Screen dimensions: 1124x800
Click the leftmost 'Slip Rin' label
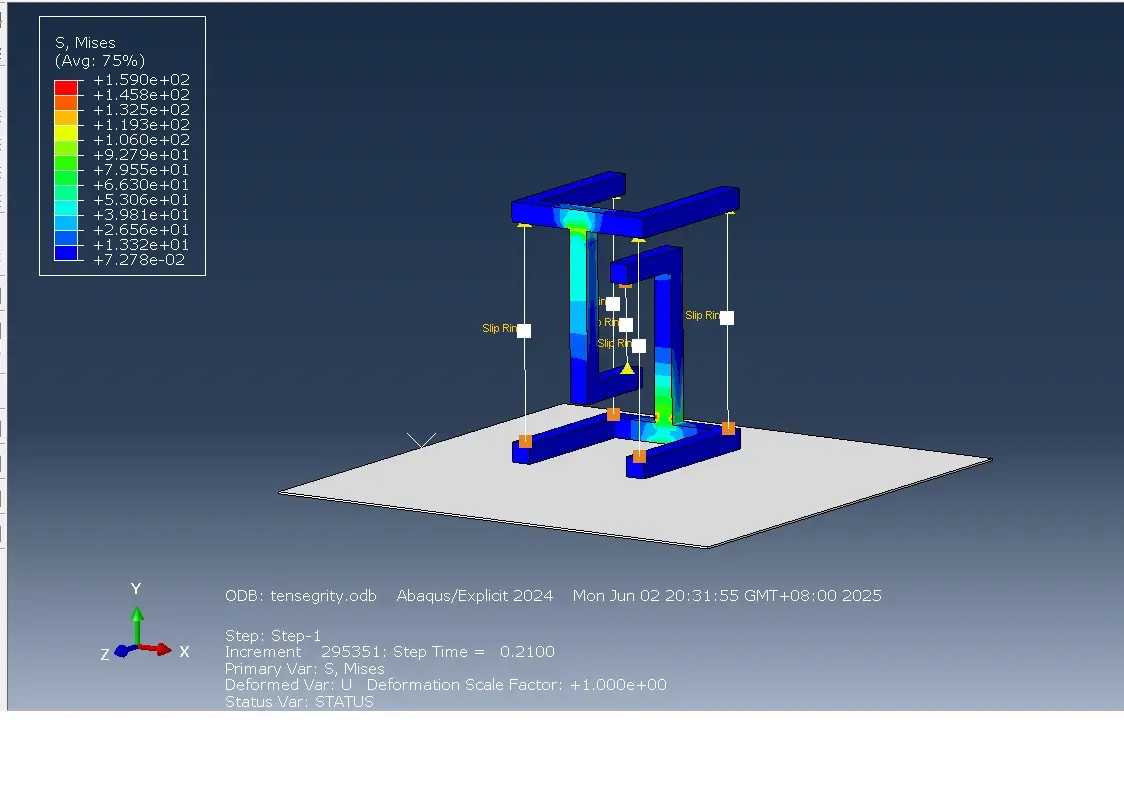tap(499, 328)
